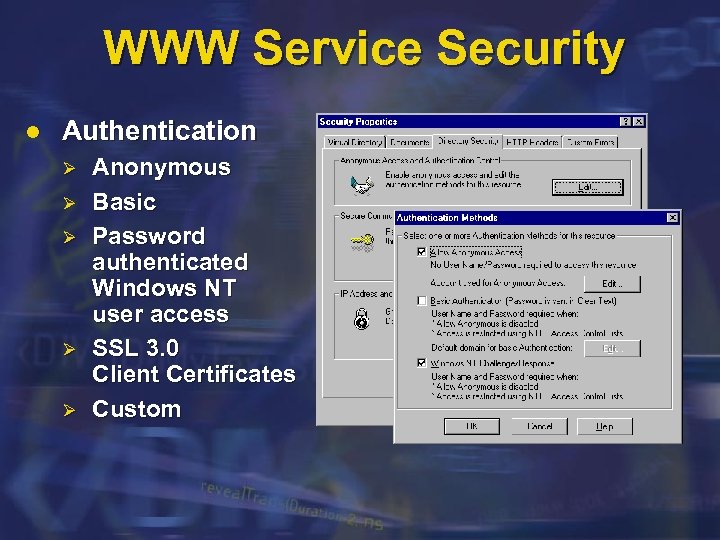Click the help question-mark button in Security Properties
This screenshot has width=720, height=540.
tap(625, 122)
